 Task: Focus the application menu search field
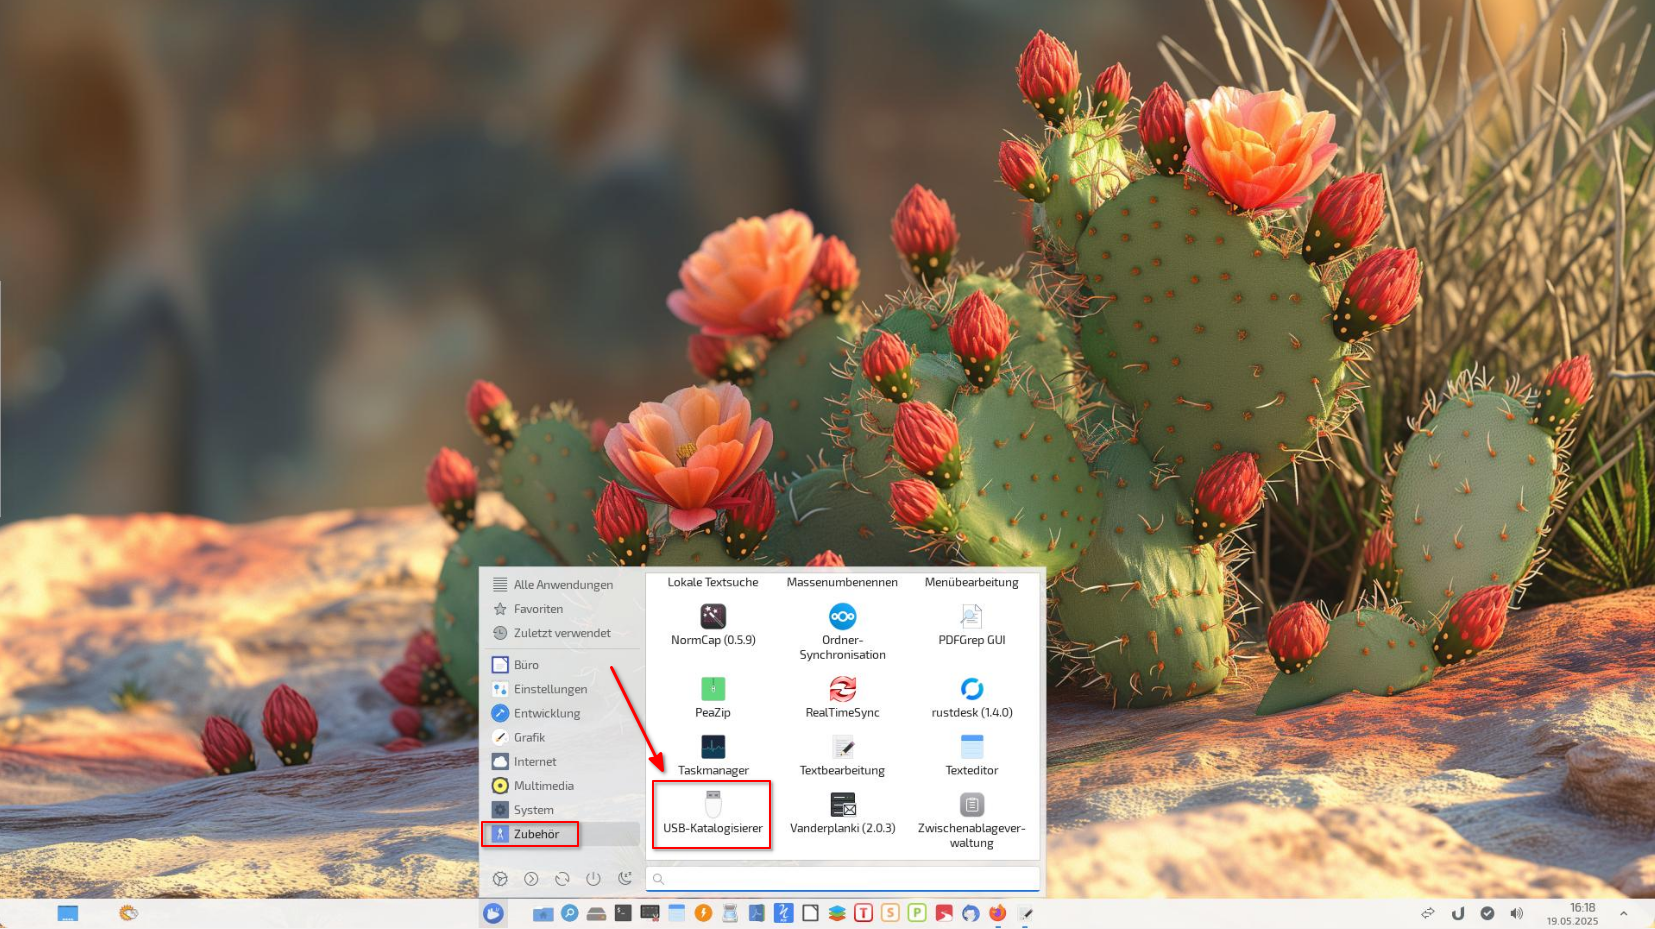843,879
